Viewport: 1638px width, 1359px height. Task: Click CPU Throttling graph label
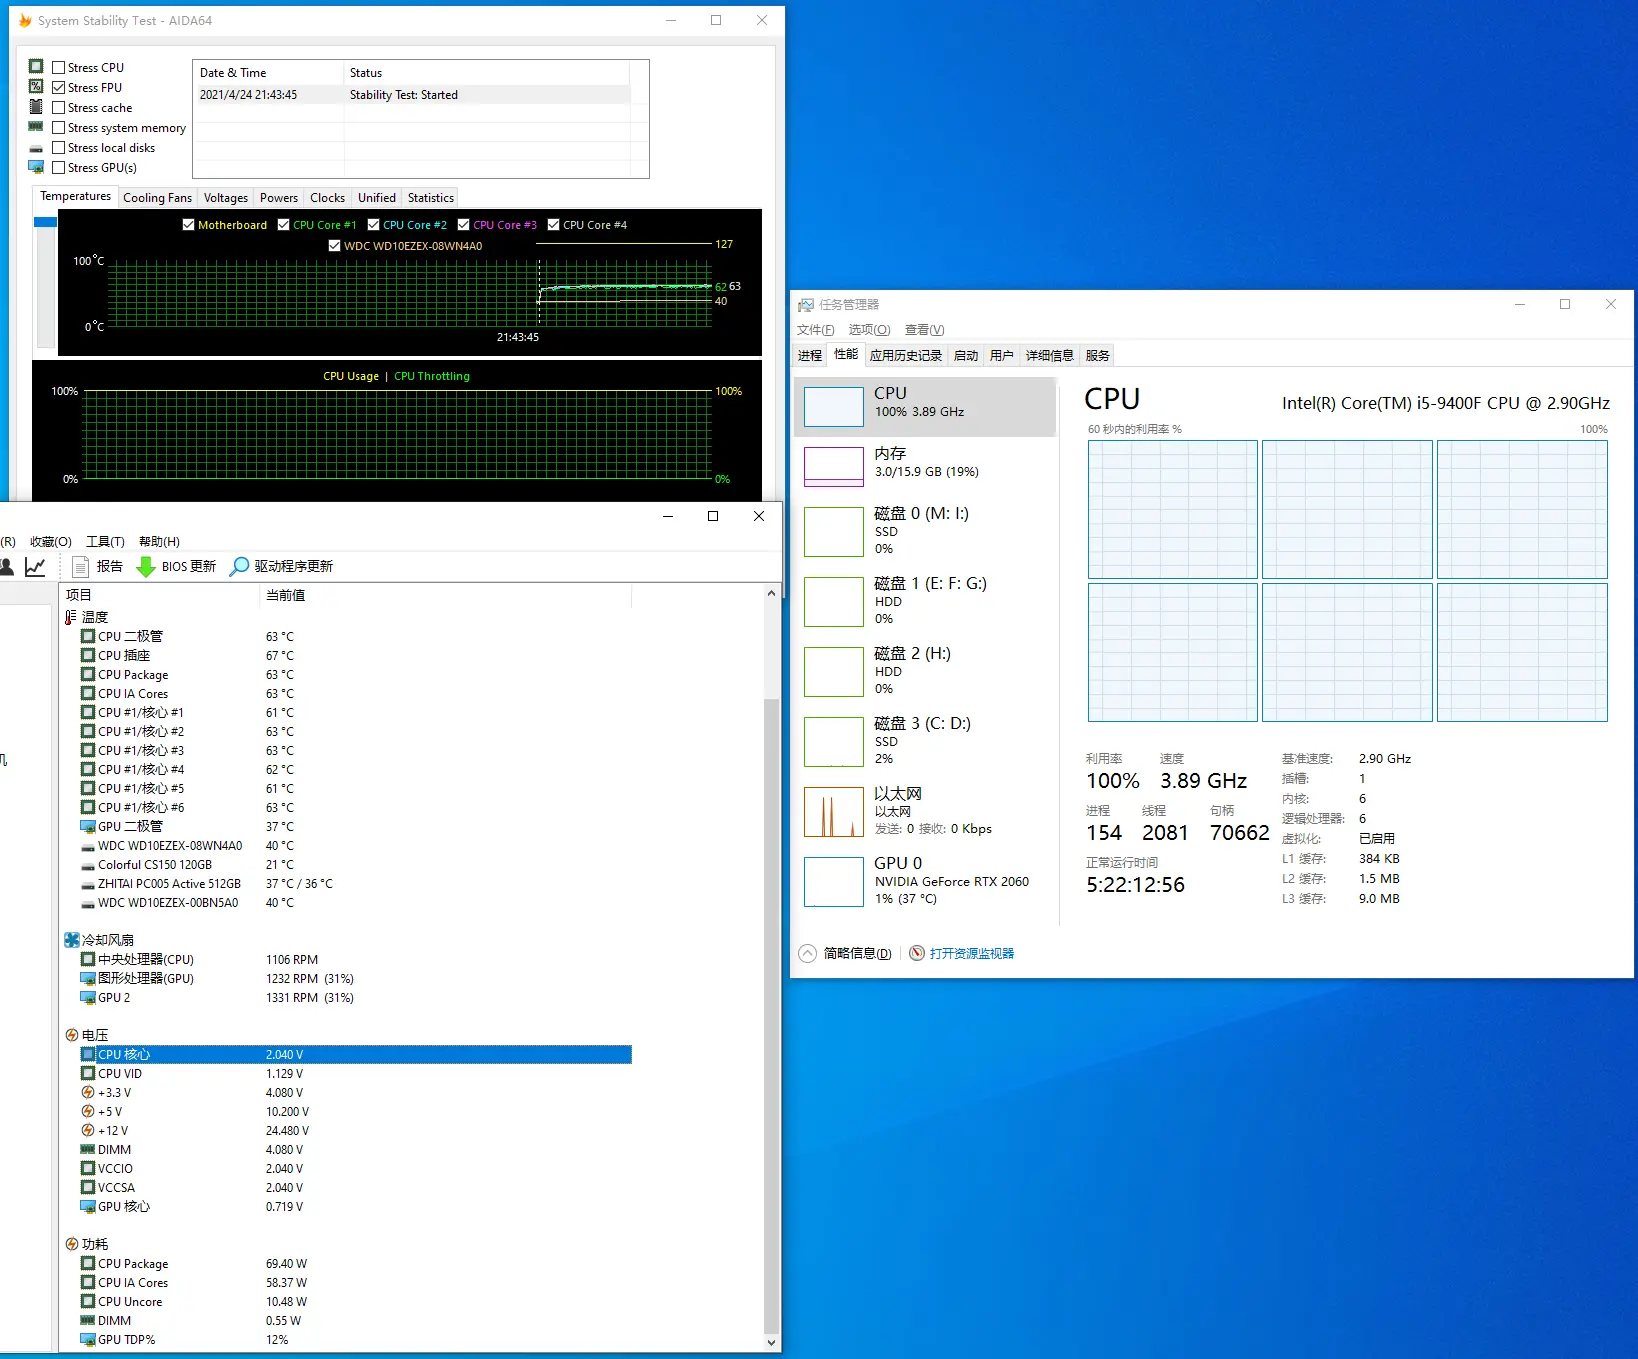click(432, 376)
